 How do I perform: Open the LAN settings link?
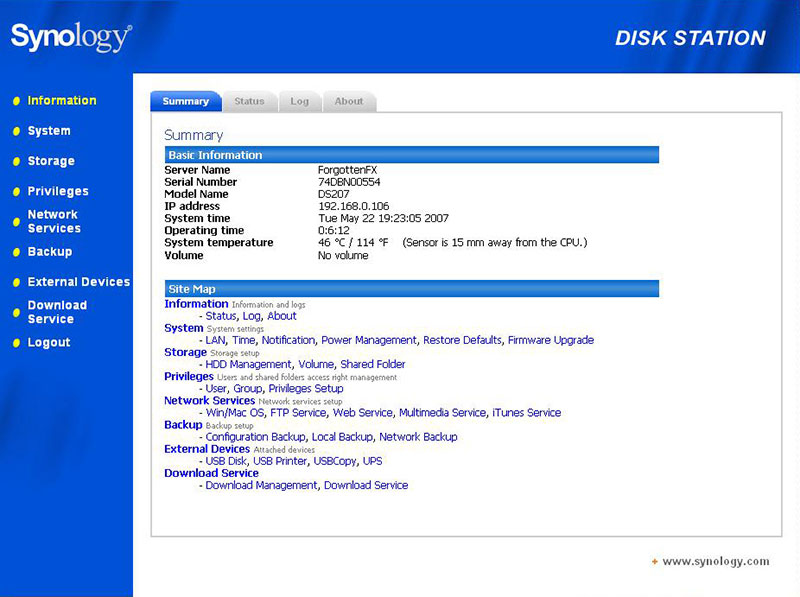click(215, 340)
